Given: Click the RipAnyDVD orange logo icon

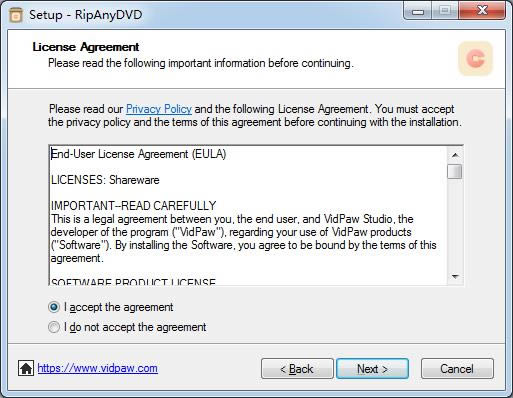Looking at the screenshot, I should [475, 59].
